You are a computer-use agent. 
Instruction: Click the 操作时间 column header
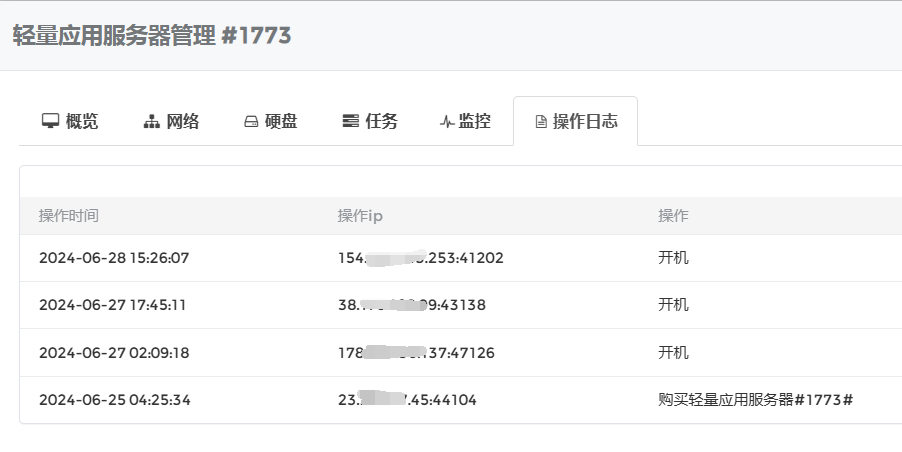69,216
